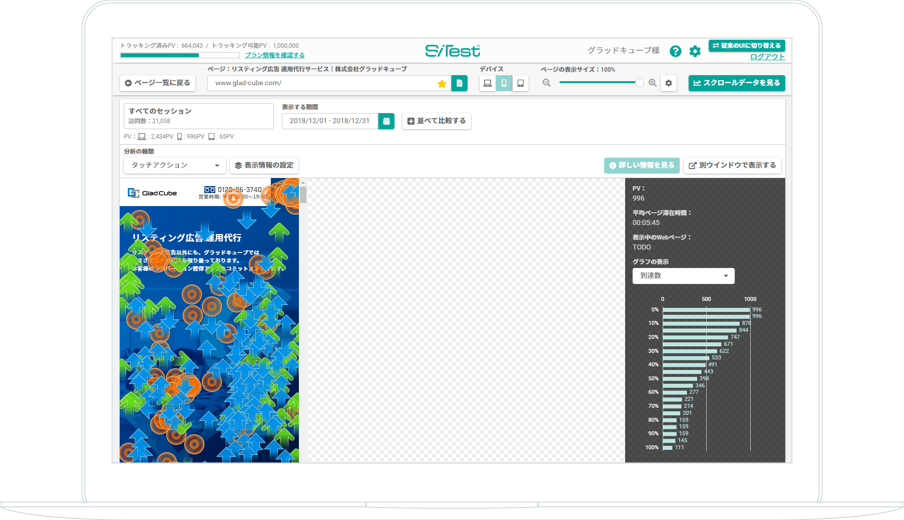Zoom in page display size icon
The height and width of the screenshot is (520, 904).
653,83
